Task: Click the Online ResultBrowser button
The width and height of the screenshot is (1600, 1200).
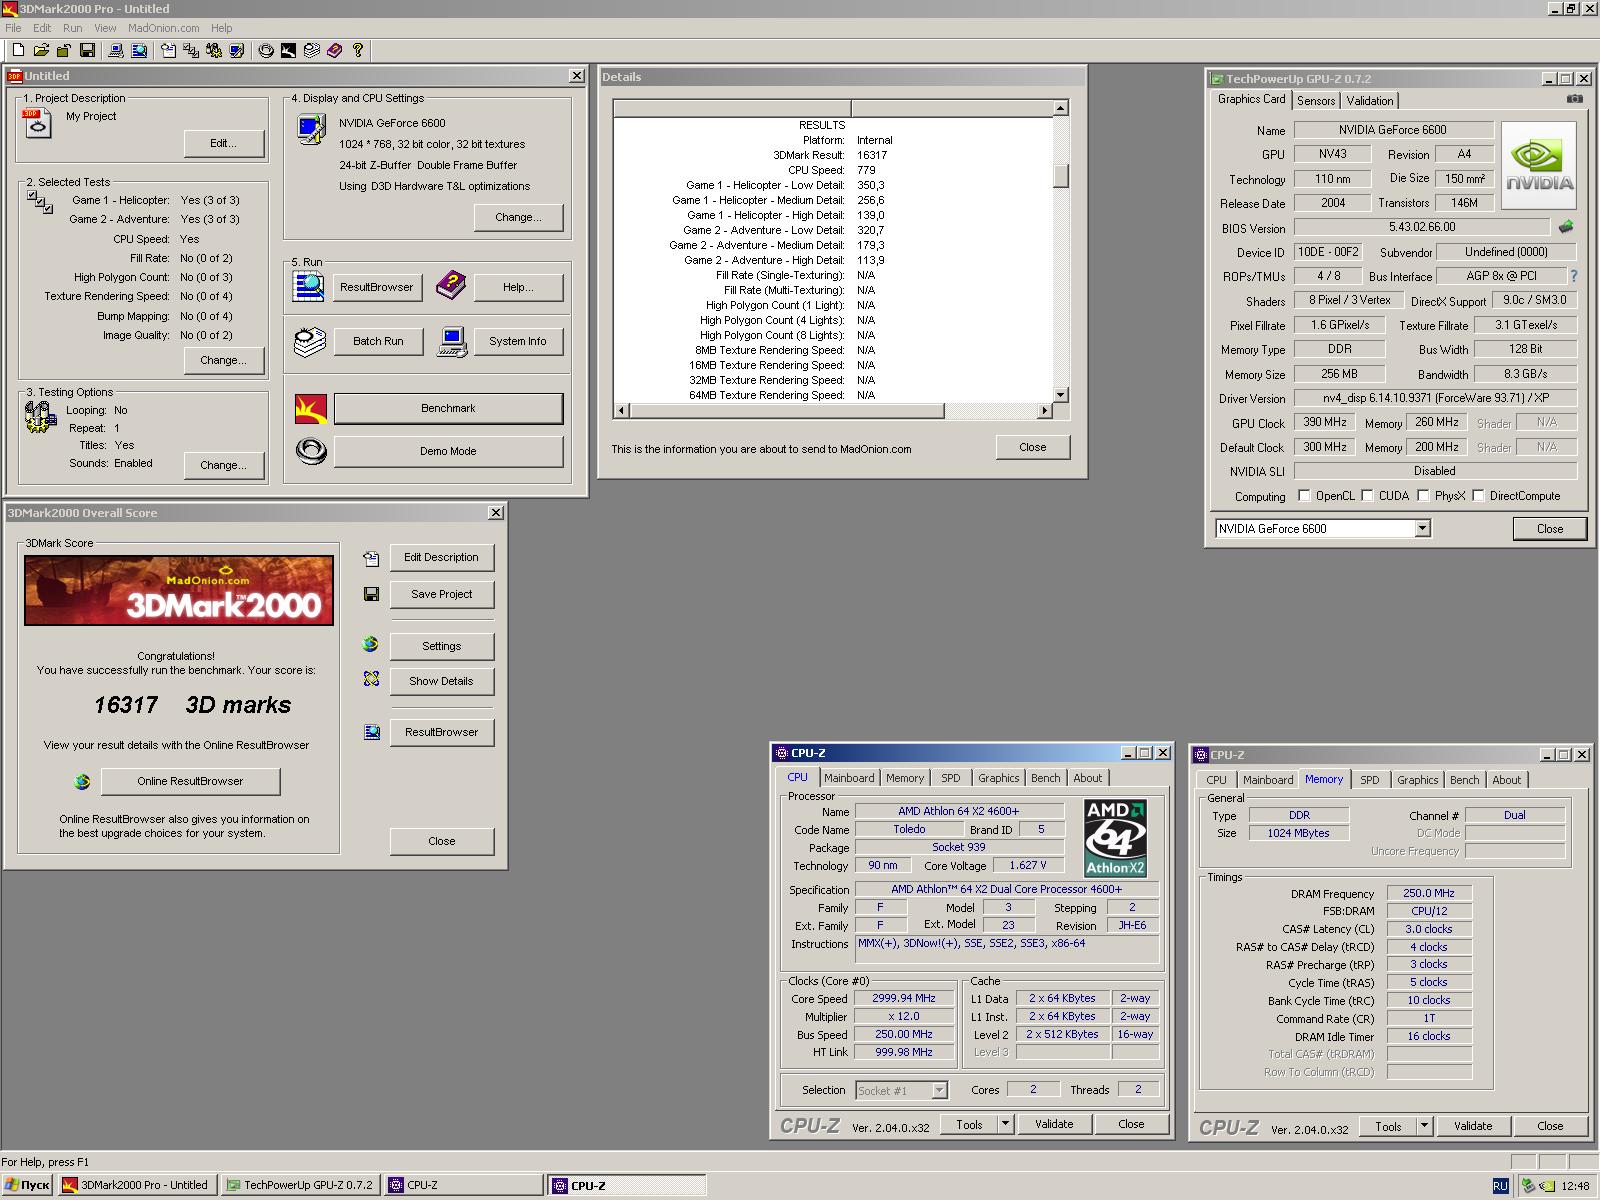Action: 190,781
